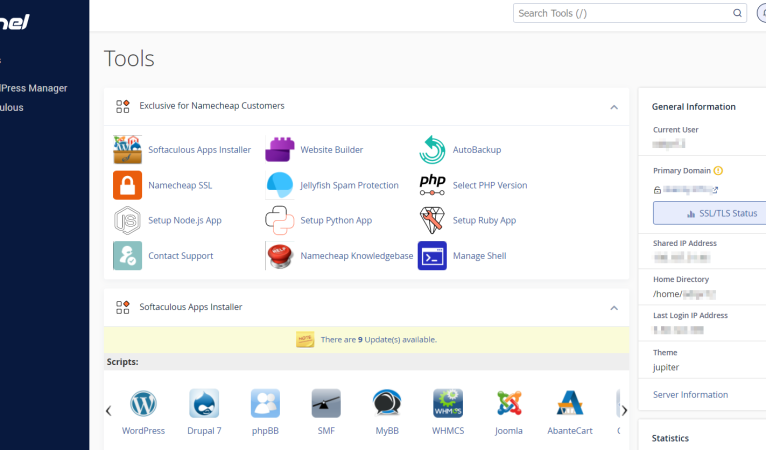
Task: Open the Namecheap SSL text link
Action: click(x=180, y=185)
